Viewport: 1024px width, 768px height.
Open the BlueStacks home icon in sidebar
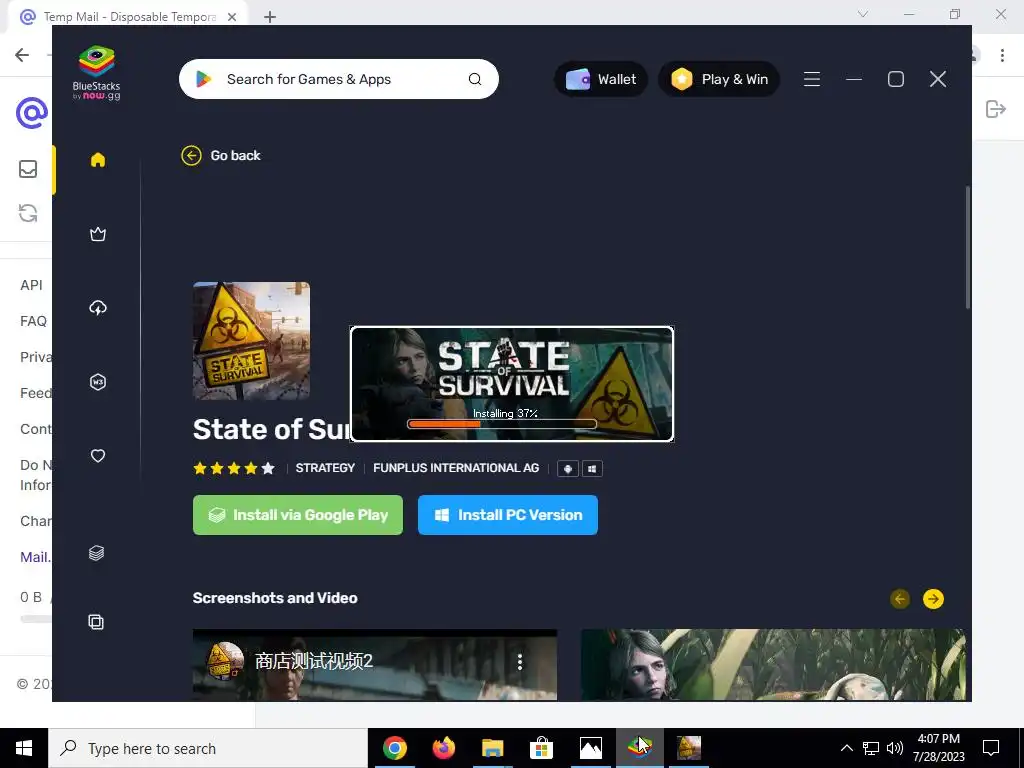(x=98, y=160)
